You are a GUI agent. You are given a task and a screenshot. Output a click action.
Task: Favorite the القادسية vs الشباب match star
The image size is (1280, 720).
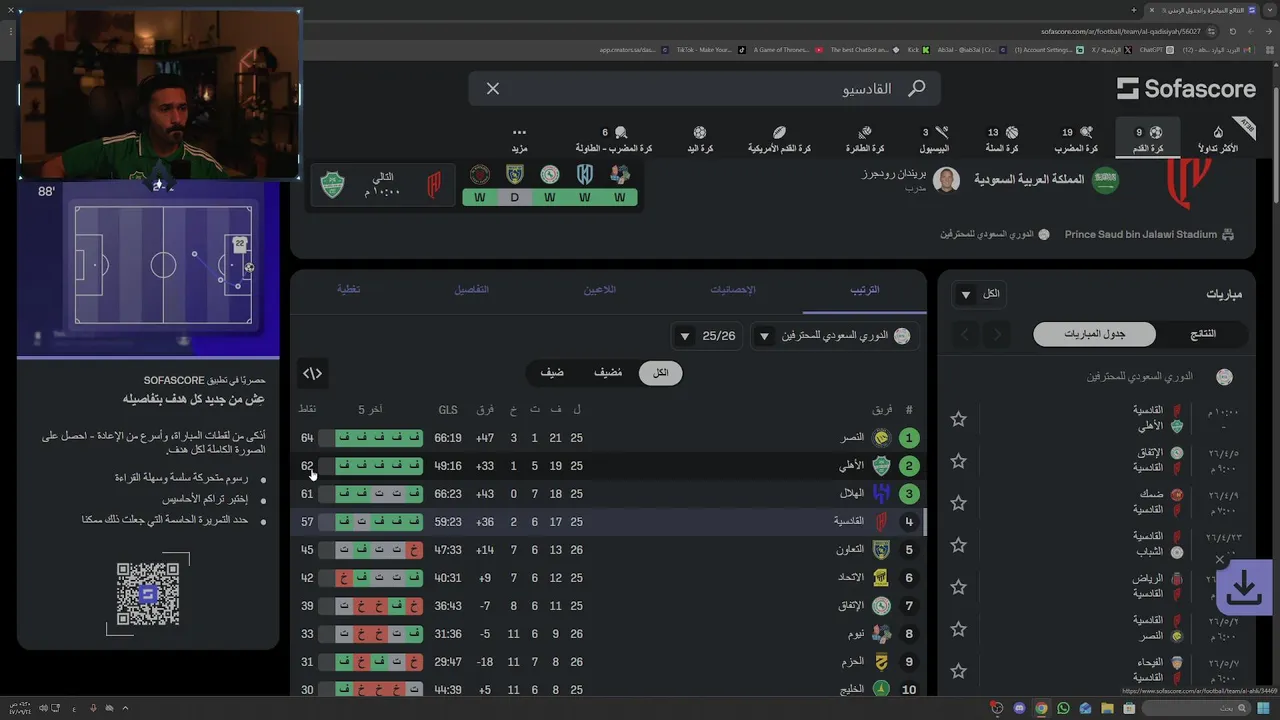[x=959, y=545]
